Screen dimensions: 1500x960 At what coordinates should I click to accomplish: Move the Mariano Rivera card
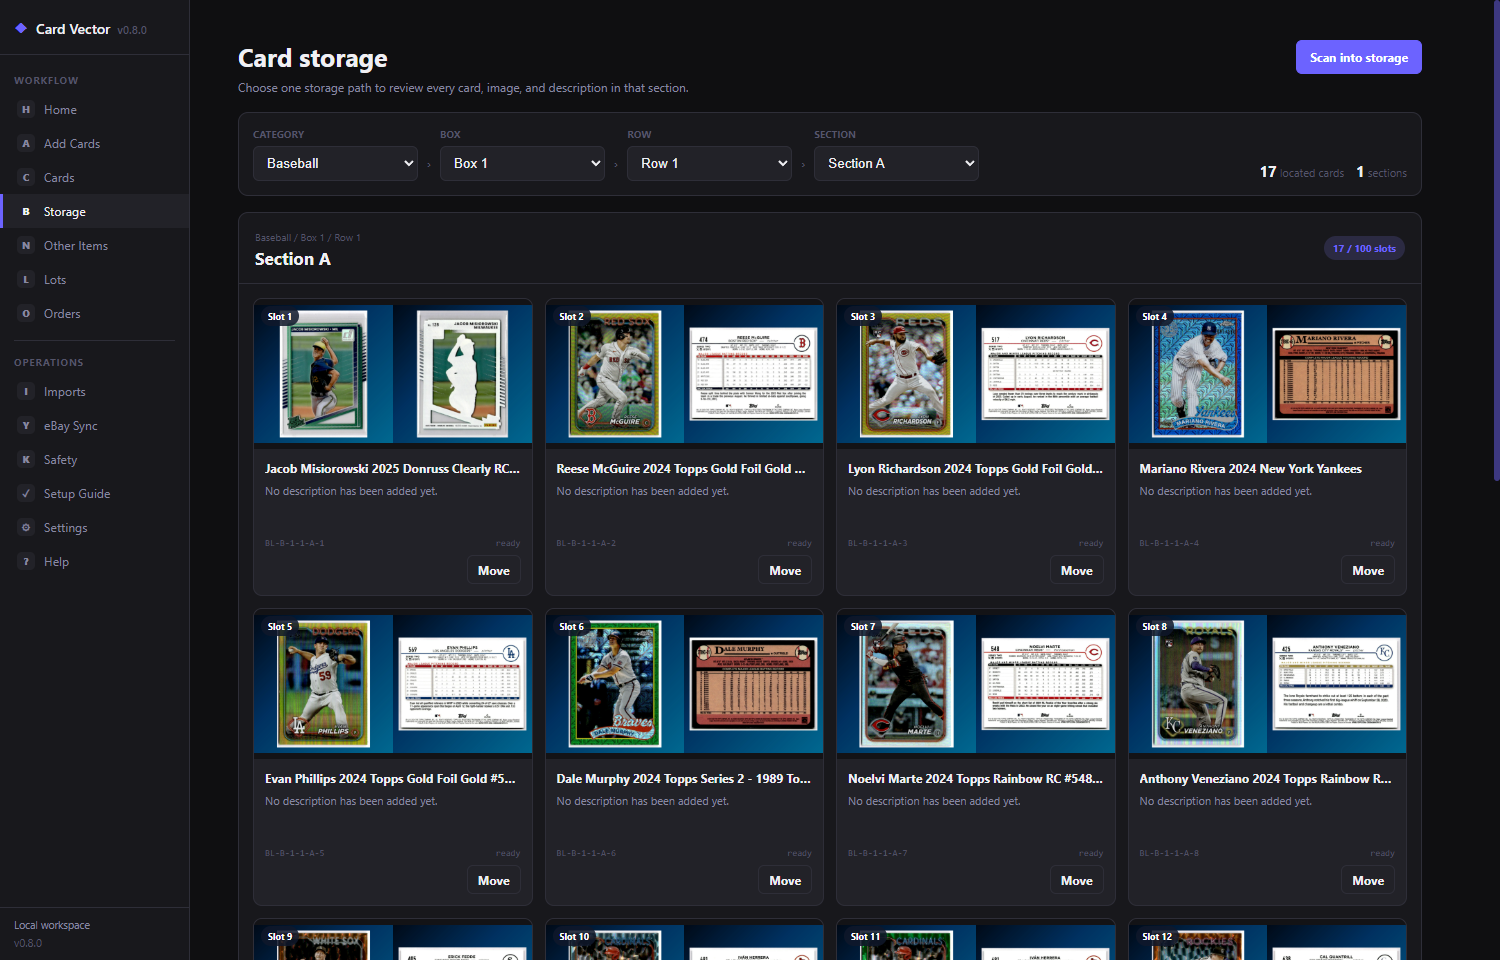point(1368,571)
